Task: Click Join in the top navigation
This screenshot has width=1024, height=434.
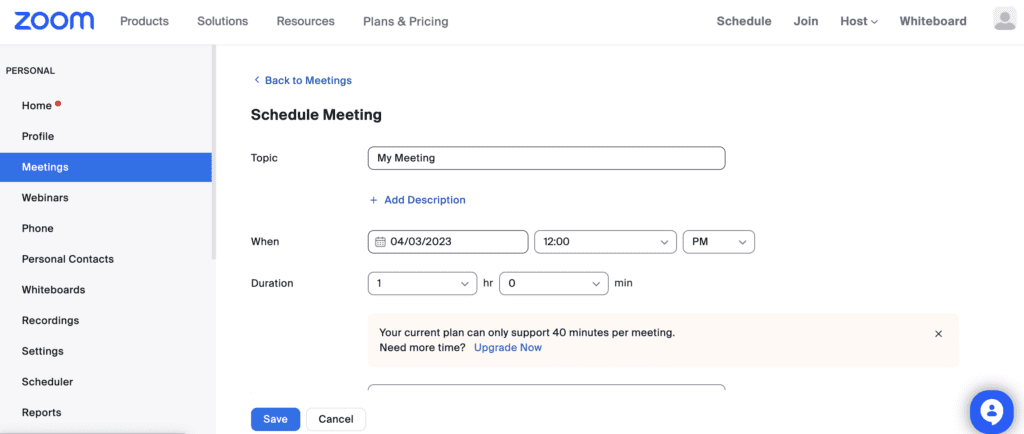Action: pyautogui.click(x=806, y=21)
